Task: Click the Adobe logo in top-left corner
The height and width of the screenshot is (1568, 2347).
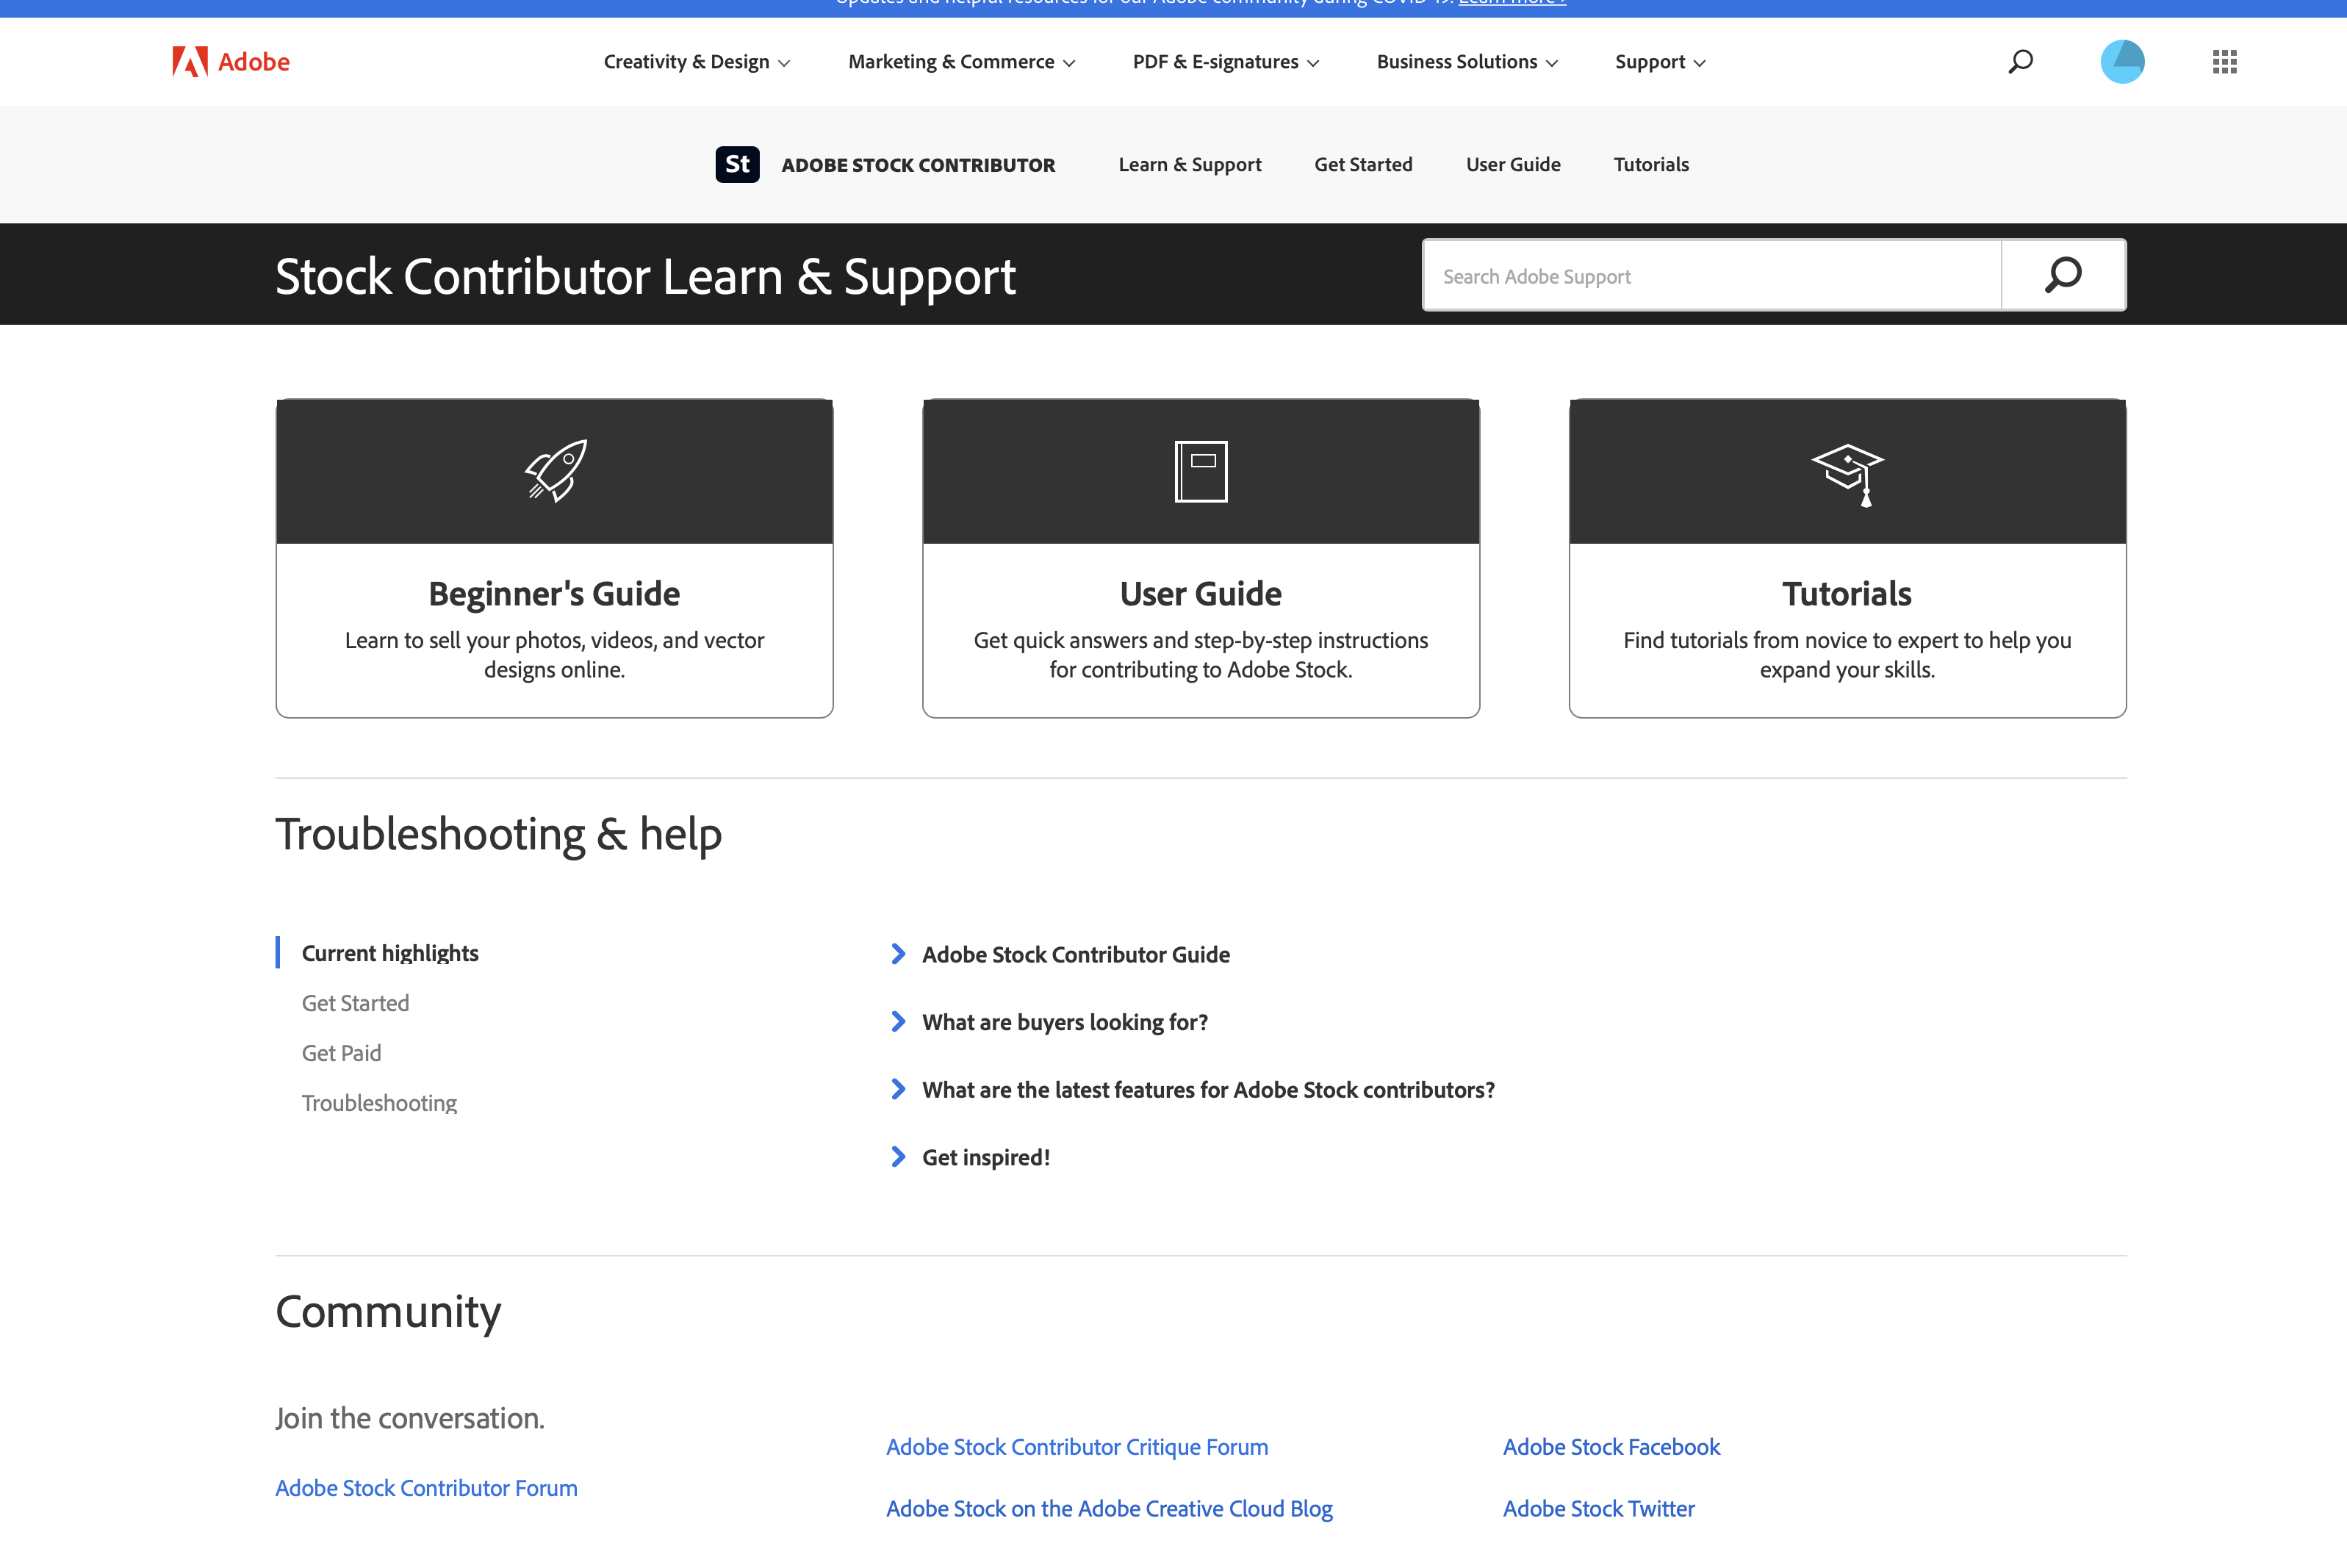Action: tap(228, 61)
